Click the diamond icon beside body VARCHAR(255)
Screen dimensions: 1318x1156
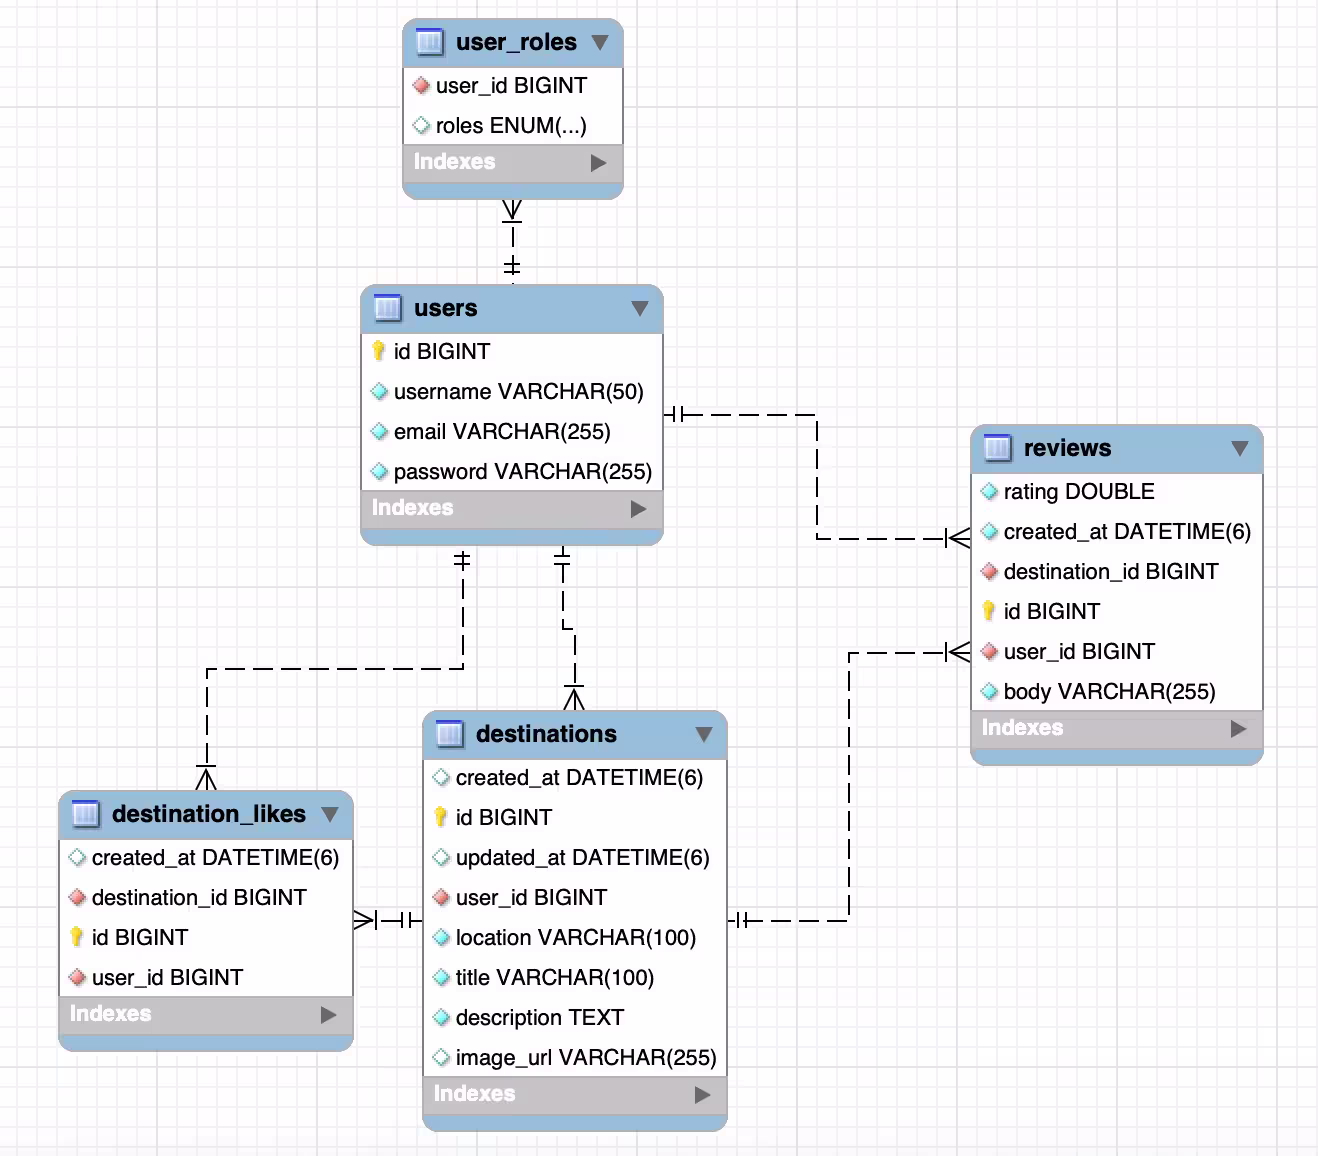click(989, 691)
